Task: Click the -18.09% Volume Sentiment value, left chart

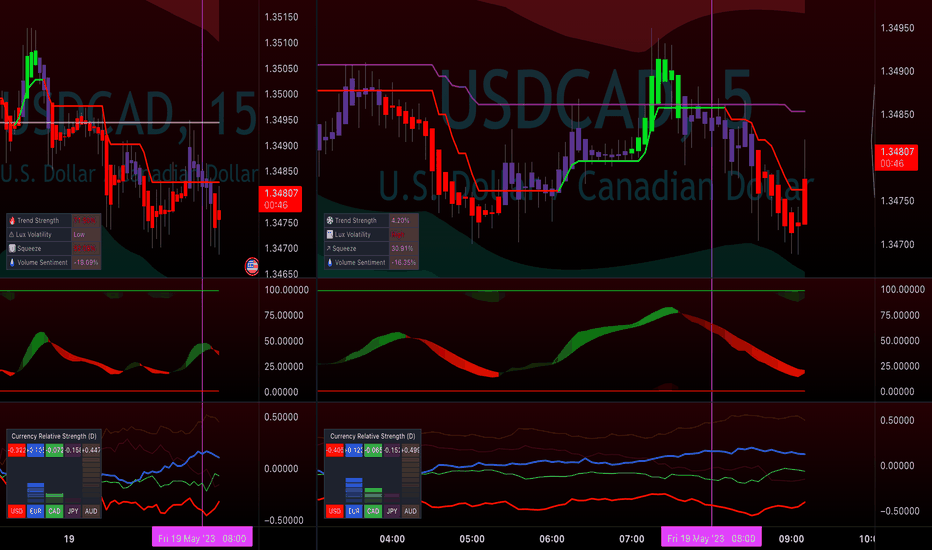Action: tap(86, 262)
